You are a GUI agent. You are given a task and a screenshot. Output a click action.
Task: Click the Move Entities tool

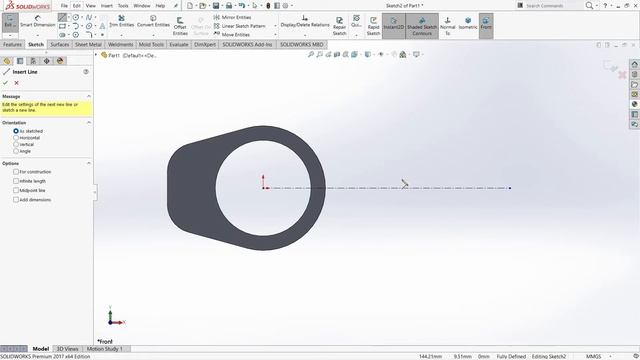(232, 35)
